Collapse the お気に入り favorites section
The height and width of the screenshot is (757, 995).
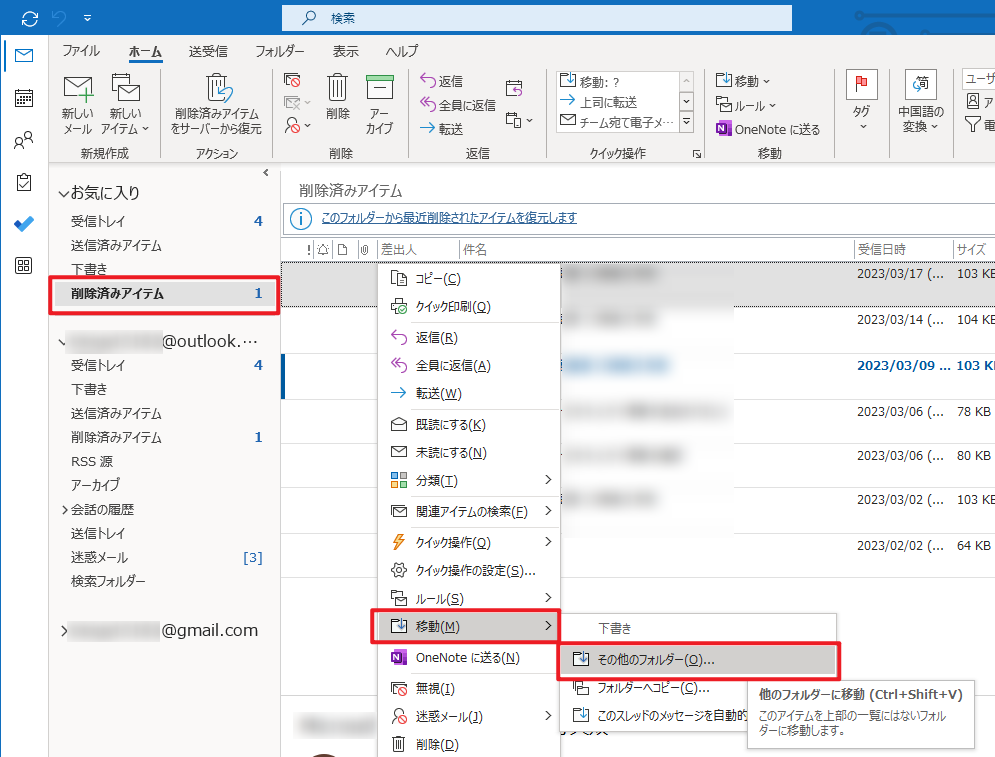click(x=63, y=194)
